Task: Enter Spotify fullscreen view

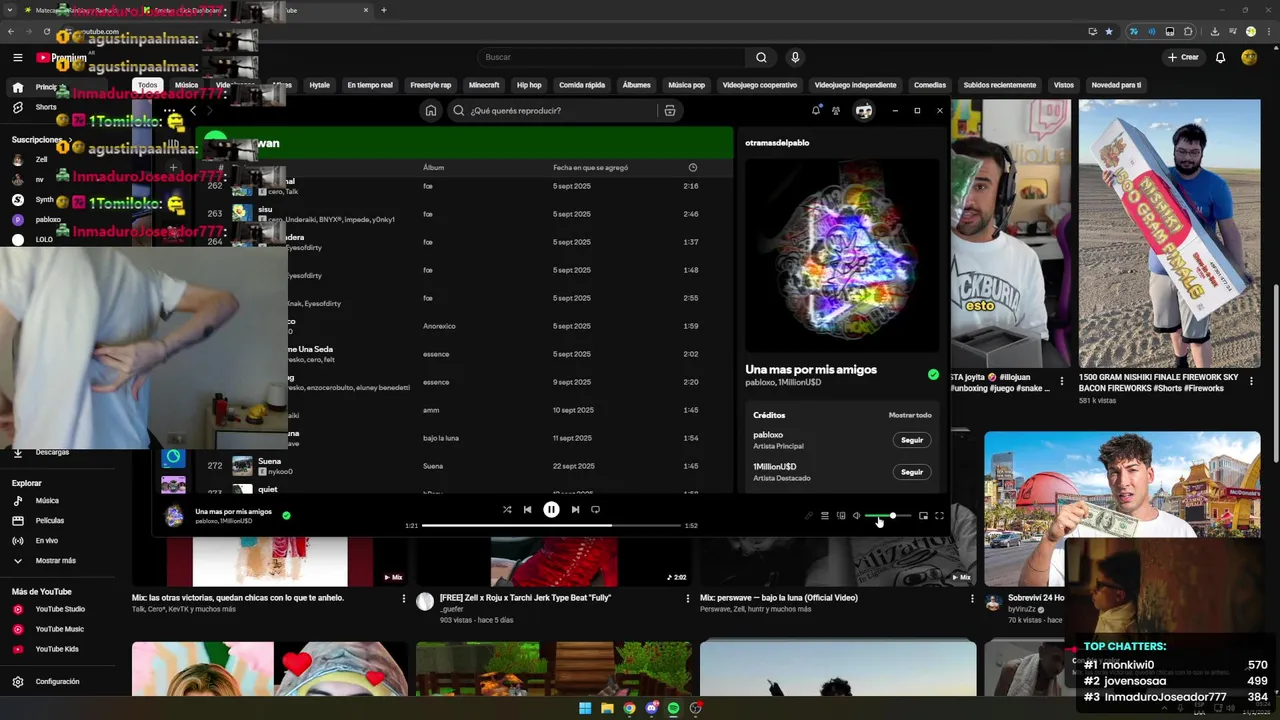Action: point(939,516)
